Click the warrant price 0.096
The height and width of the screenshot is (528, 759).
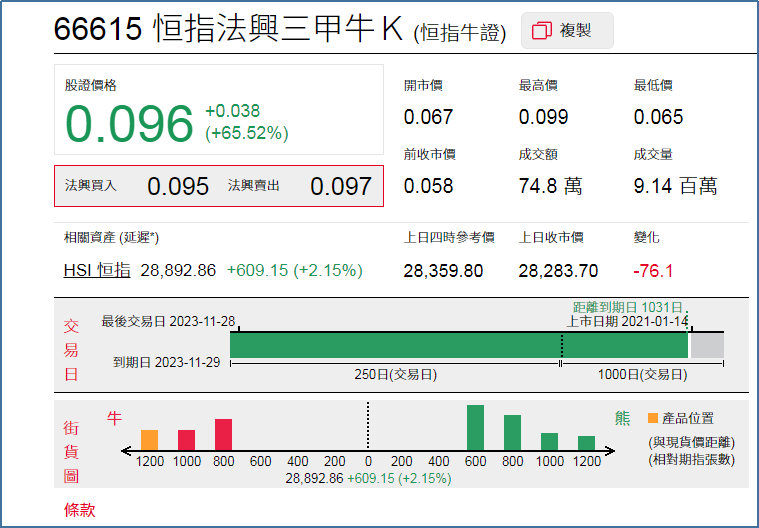pos(129,124)
